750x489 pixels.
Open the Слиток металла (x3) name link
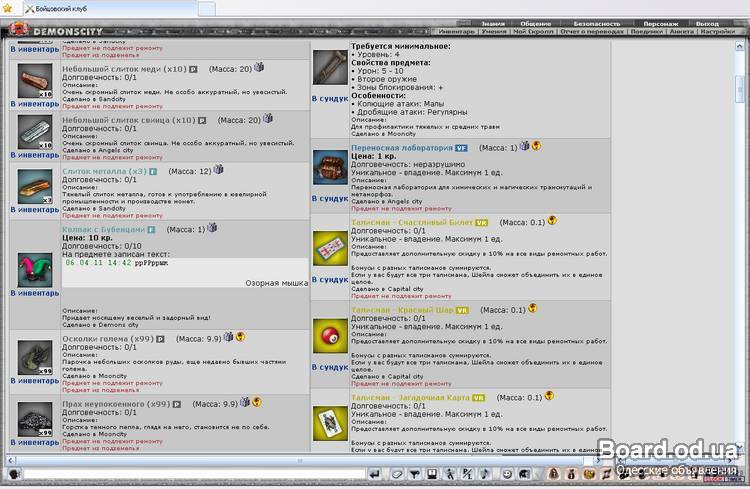[x=104, y=171]
